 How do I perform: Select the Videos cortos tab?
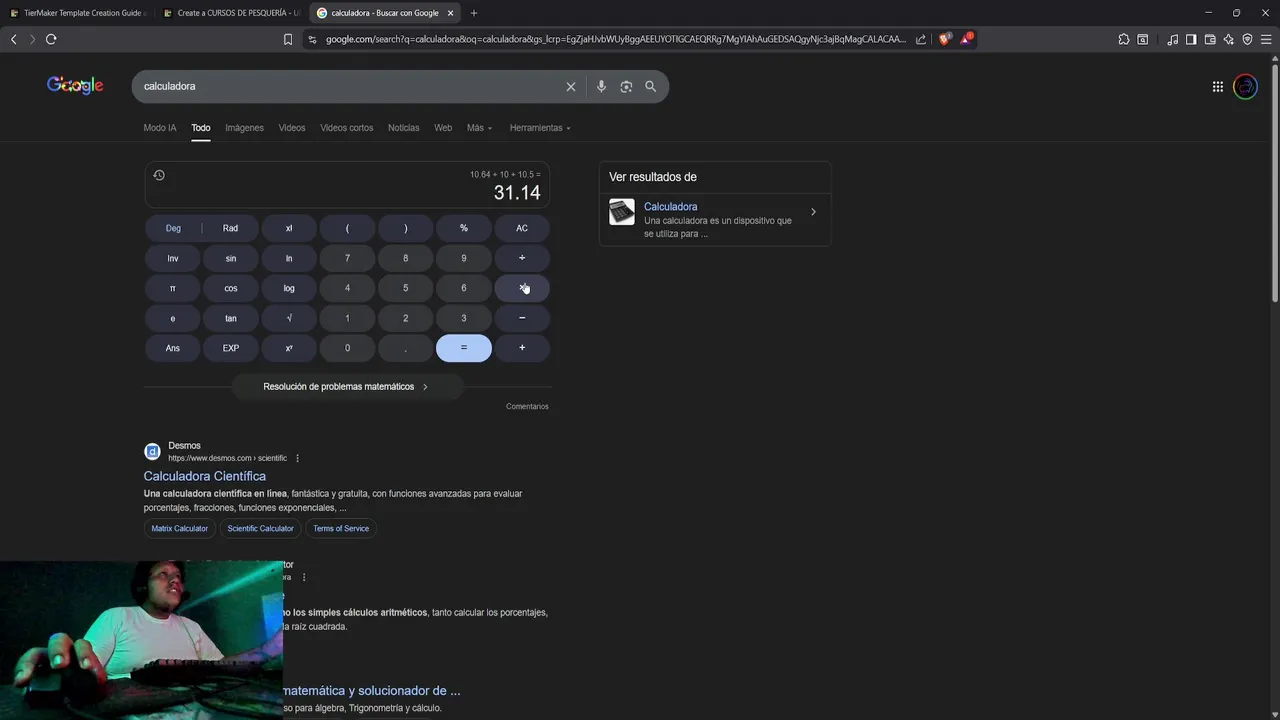click(x=347, y=128)
